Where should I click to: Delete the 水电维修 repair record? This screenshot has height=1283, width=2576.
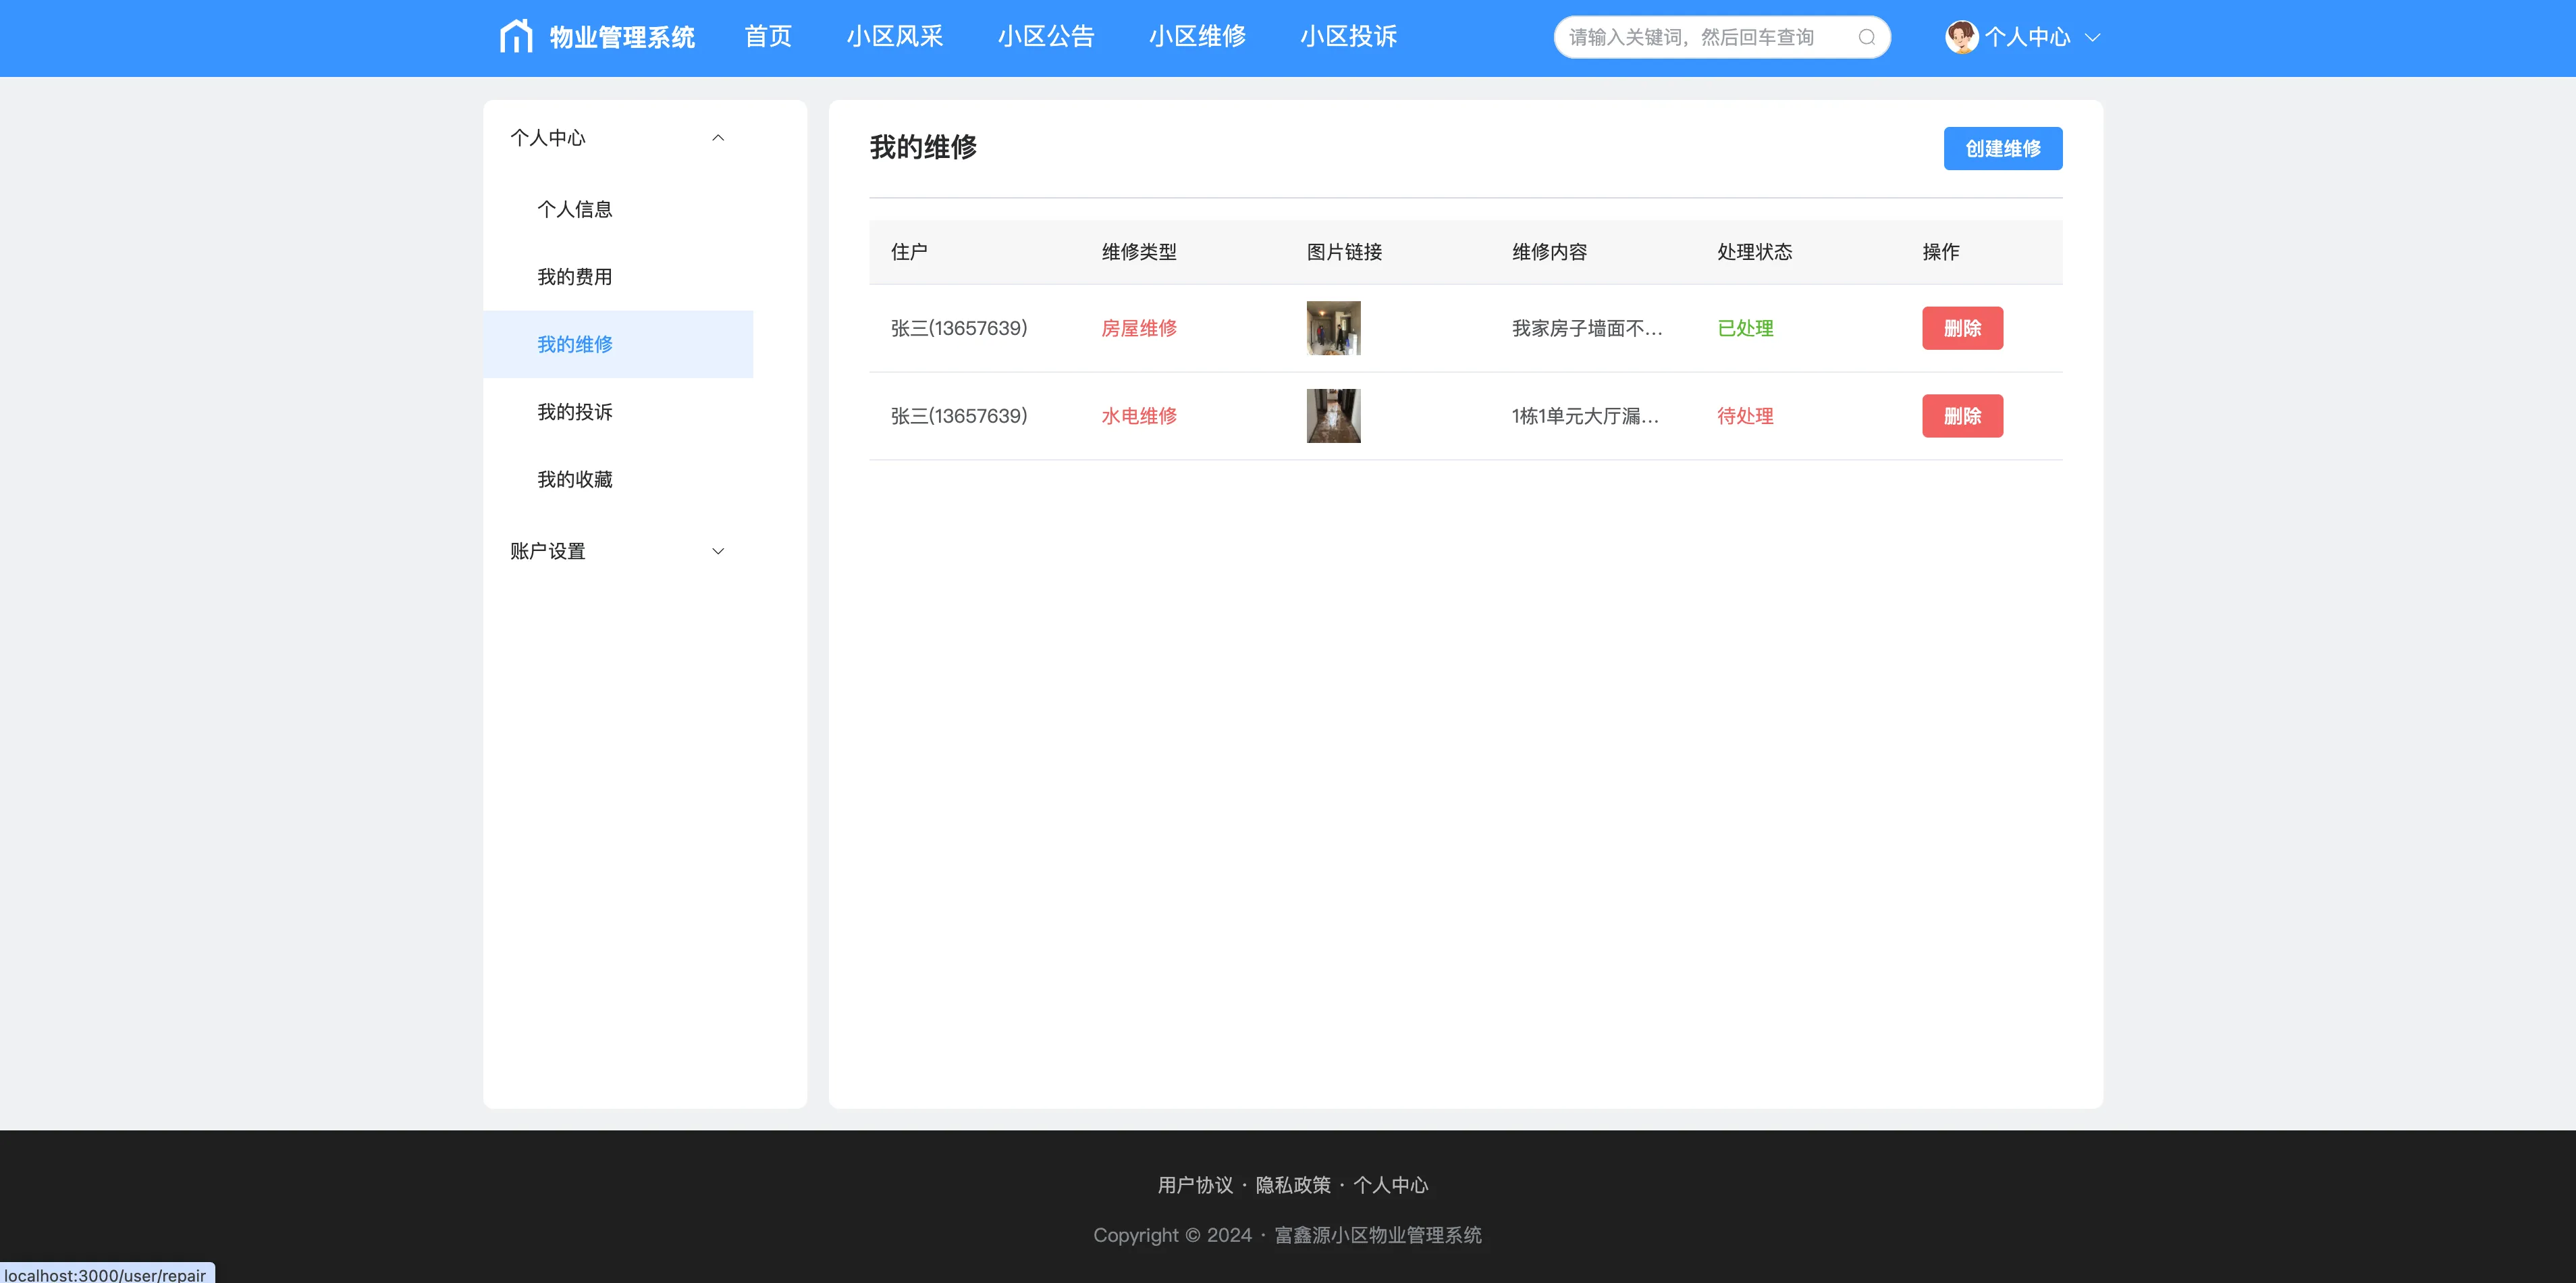(x=1962, y=416)
